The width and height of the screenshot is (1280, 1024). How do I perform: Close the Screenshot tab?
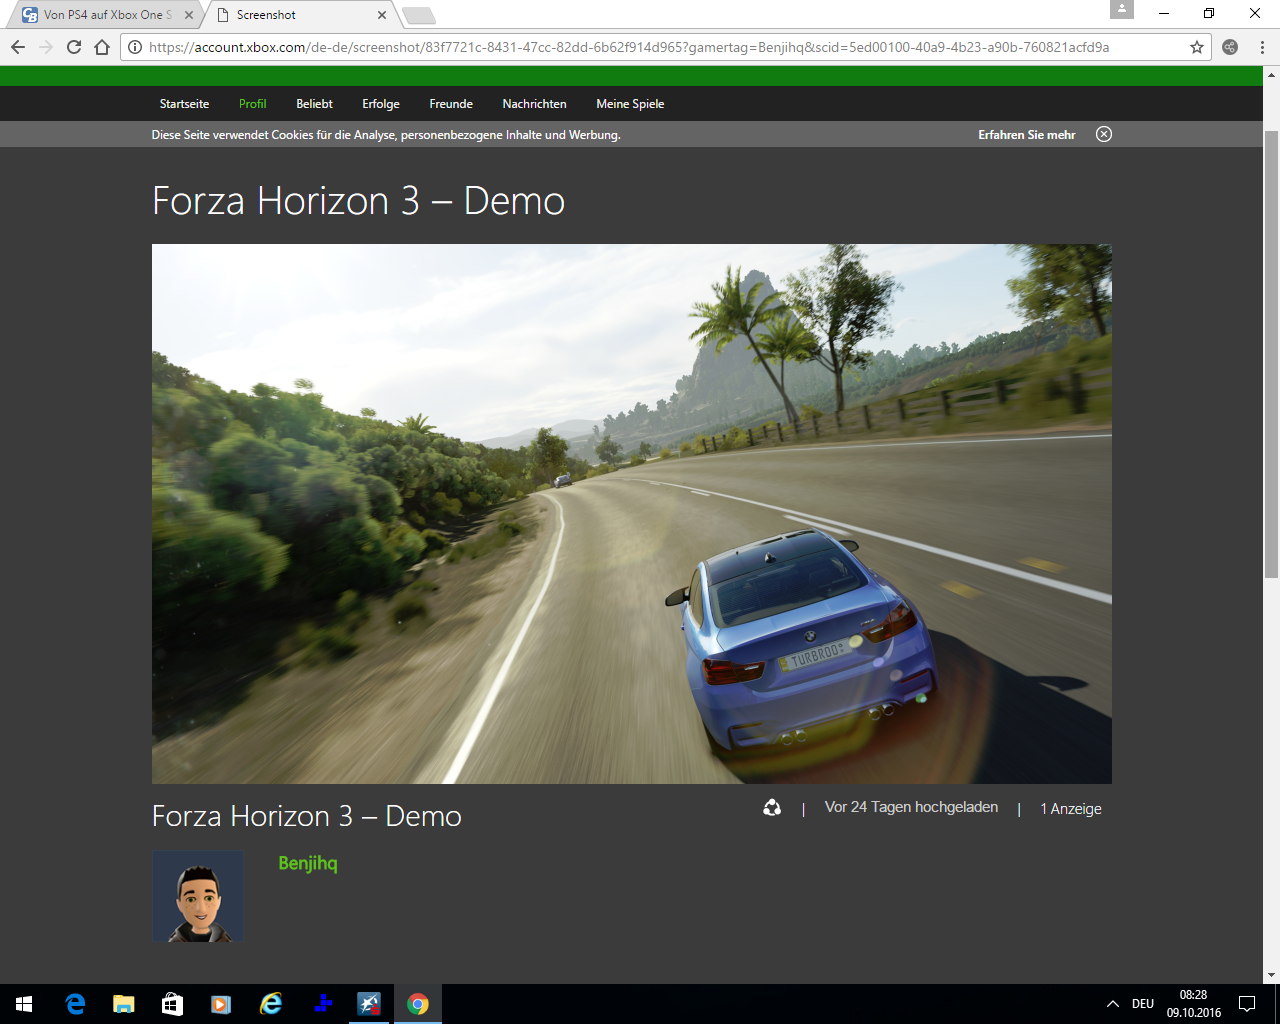(382, 15)
